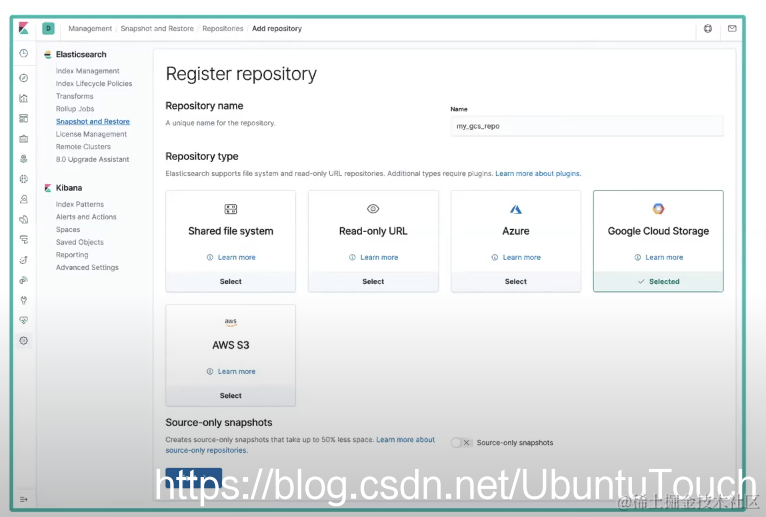Open the Canvas icon in the sidebar
Image resolution: width=766 pixels, height=517 pixels.
[x=23, y=139]
